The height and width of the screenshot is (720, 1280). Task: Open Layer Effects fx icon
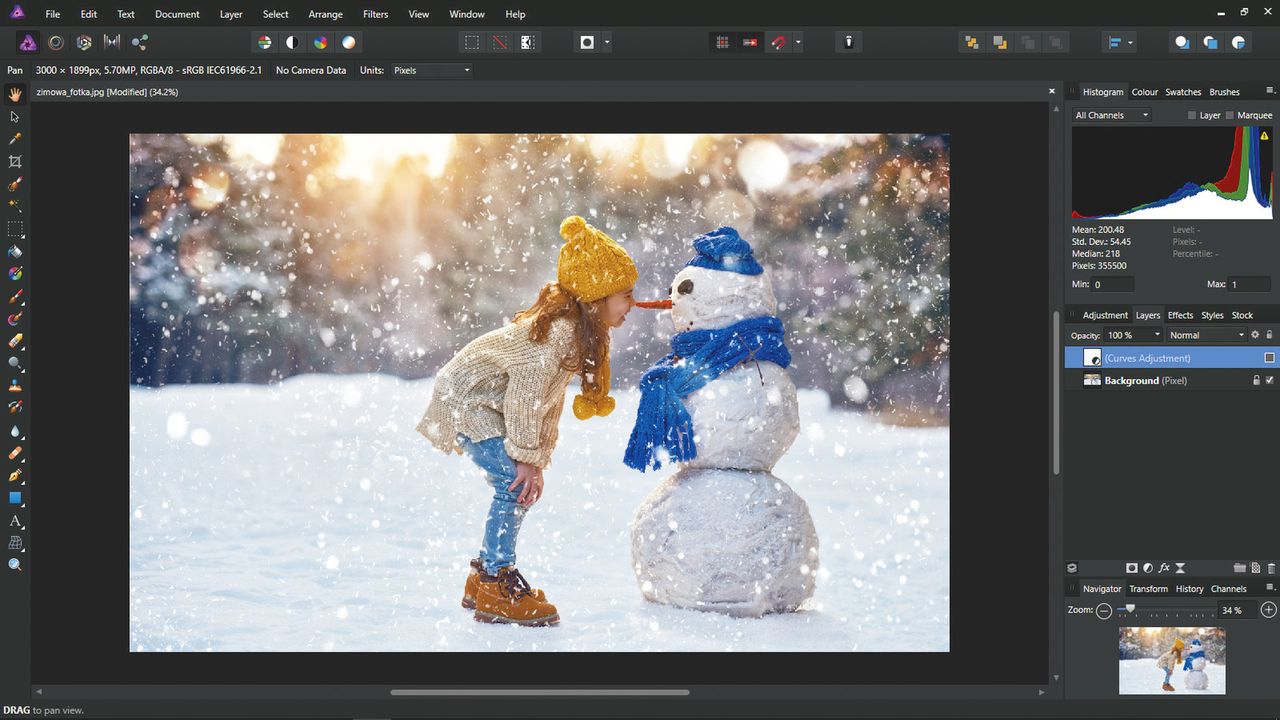[x=1164, y=568]
